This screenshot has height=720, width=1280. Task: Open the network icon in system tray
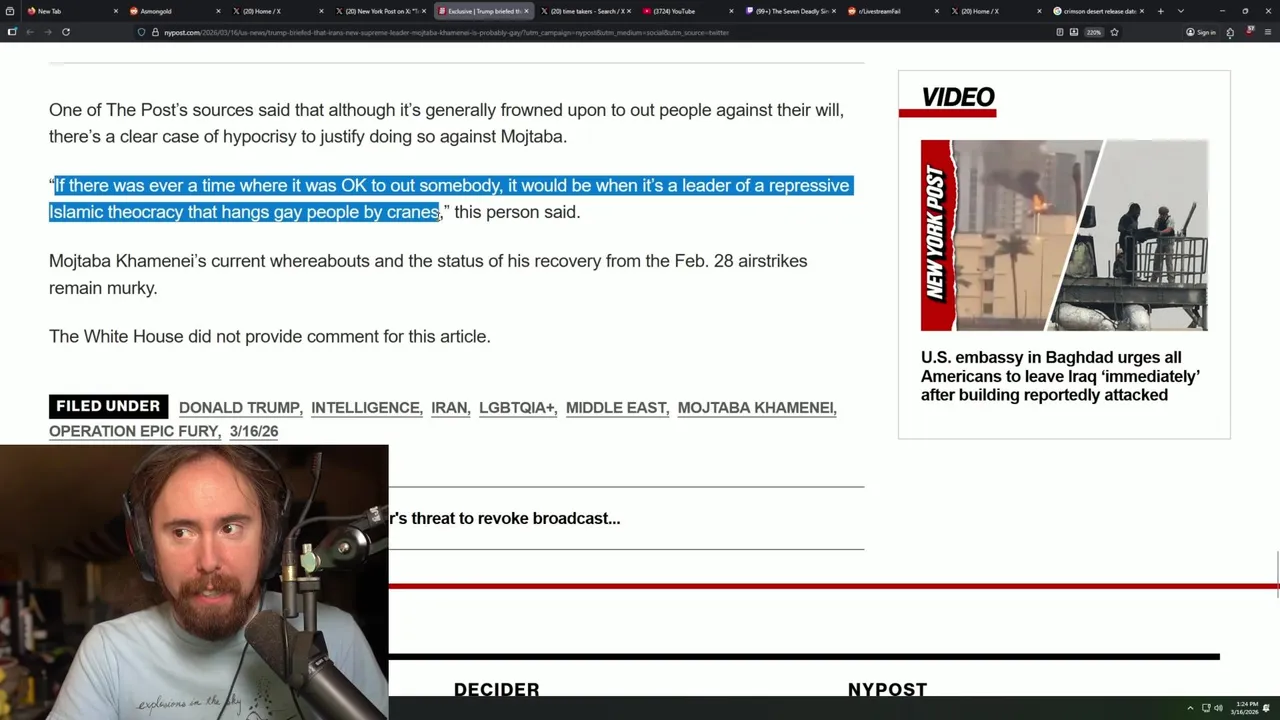tap(1206, 708)
